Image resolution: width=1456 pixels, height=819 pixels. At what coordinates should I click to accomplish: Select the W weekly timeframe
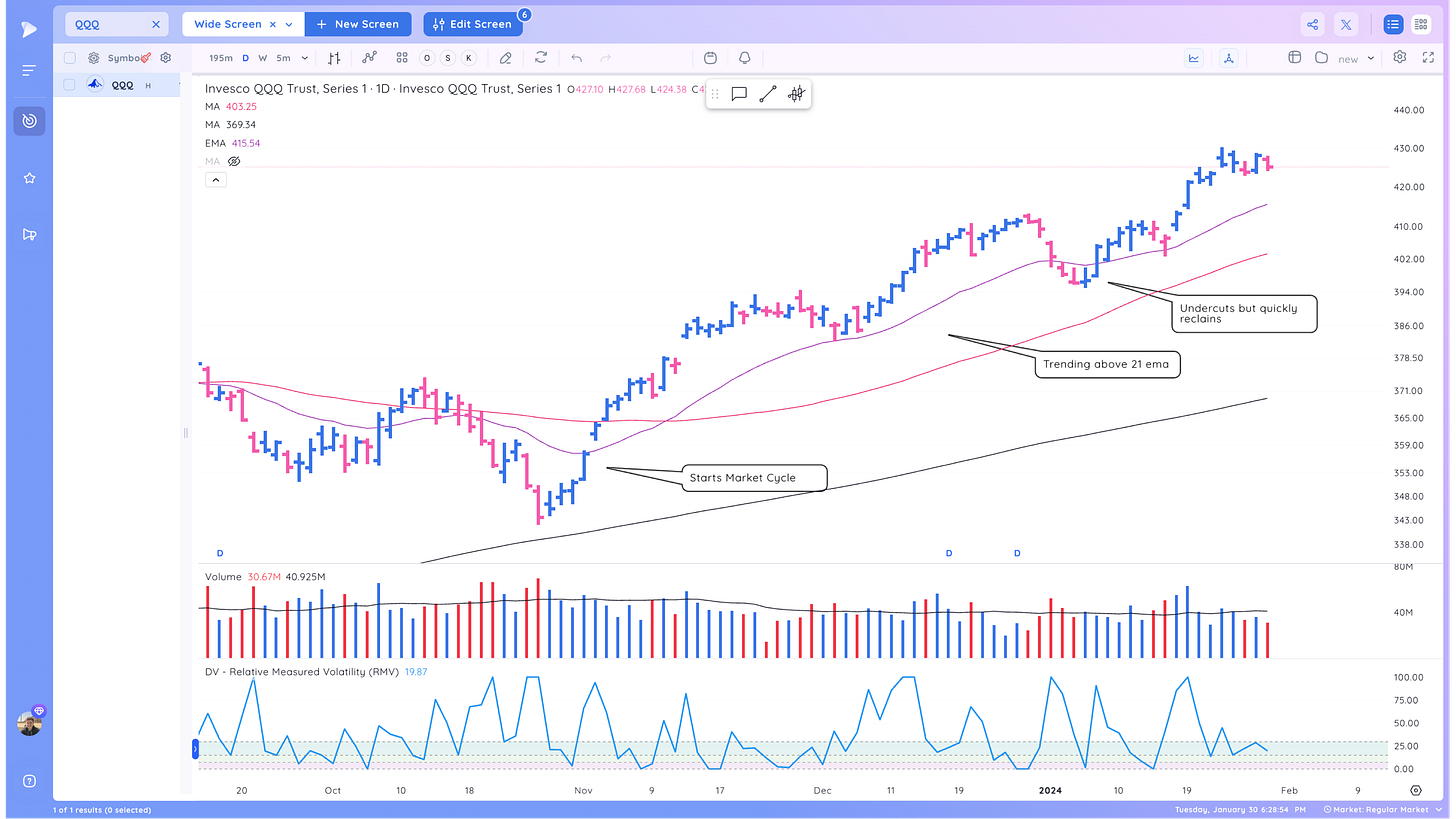click(263, 58)
